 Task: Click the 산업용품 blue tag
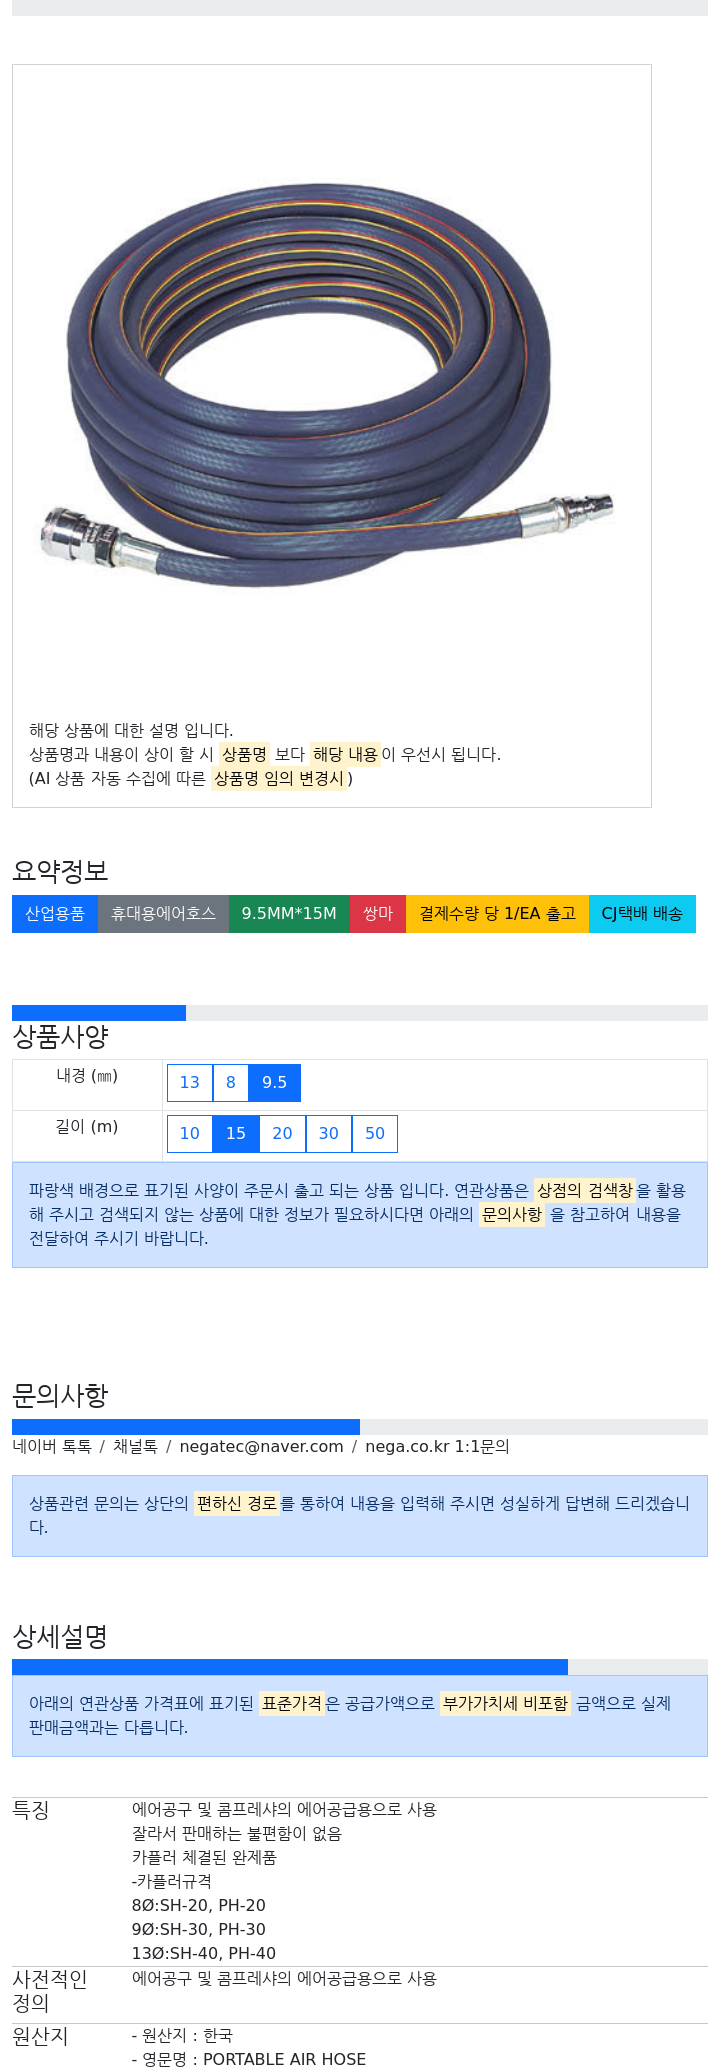[x=55, y=914]
